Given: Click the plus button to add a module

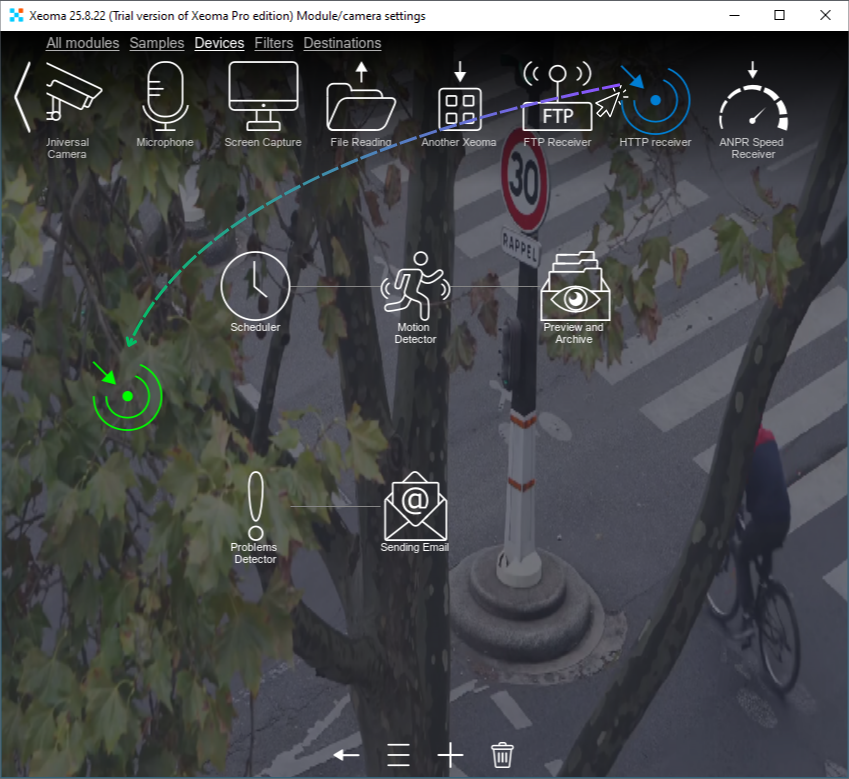Looking at the screenshot, I should coord(449,755).
